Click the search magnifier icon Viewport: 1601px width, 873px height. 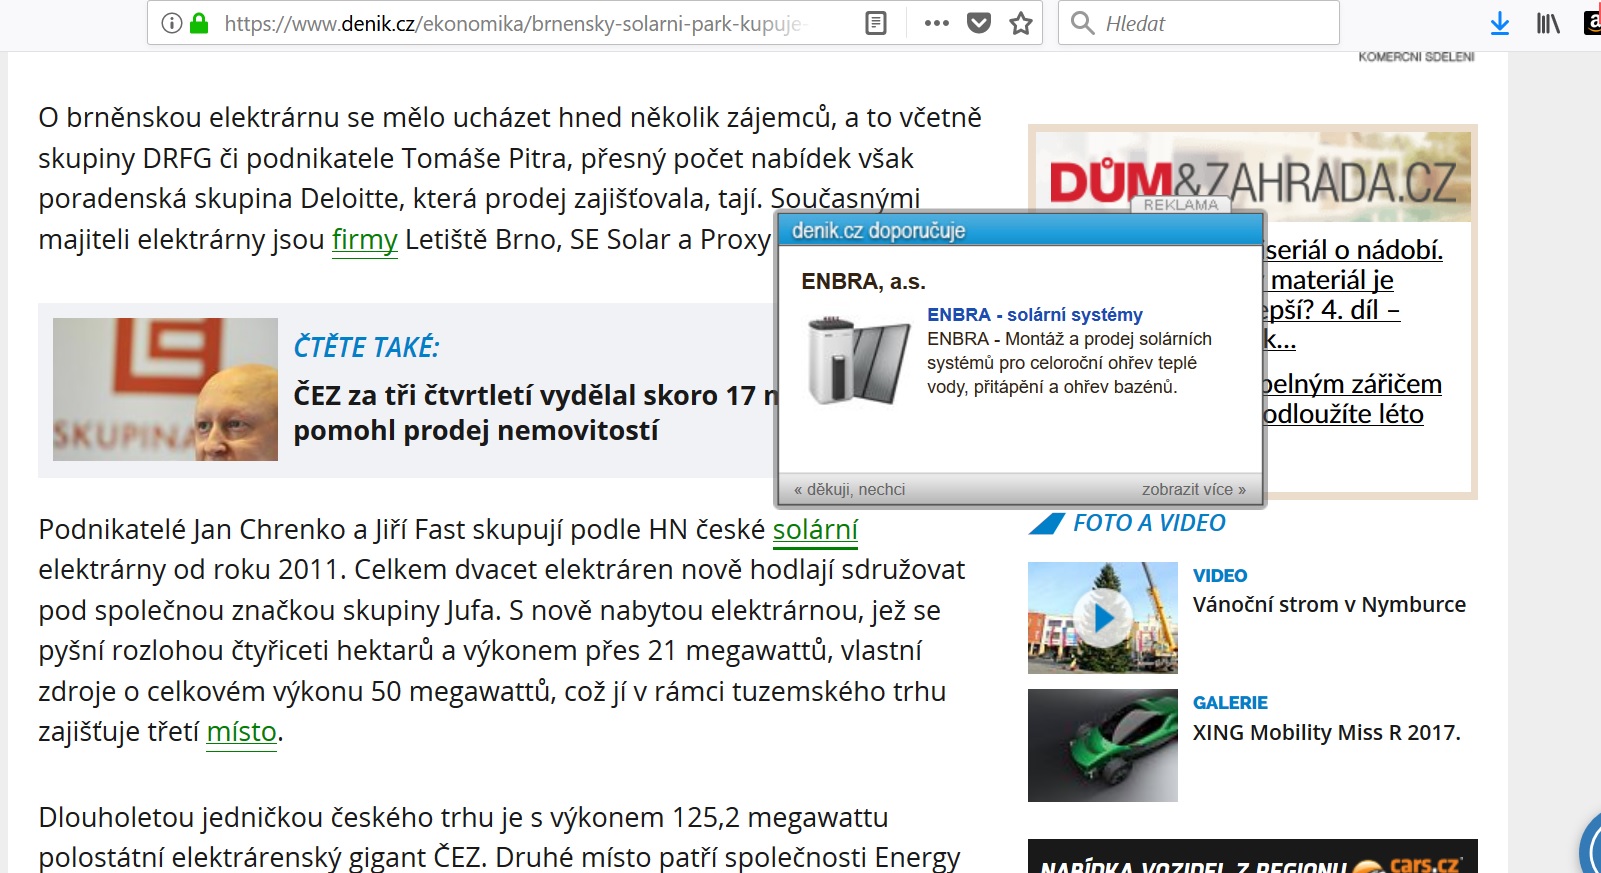pos(1082,22)
